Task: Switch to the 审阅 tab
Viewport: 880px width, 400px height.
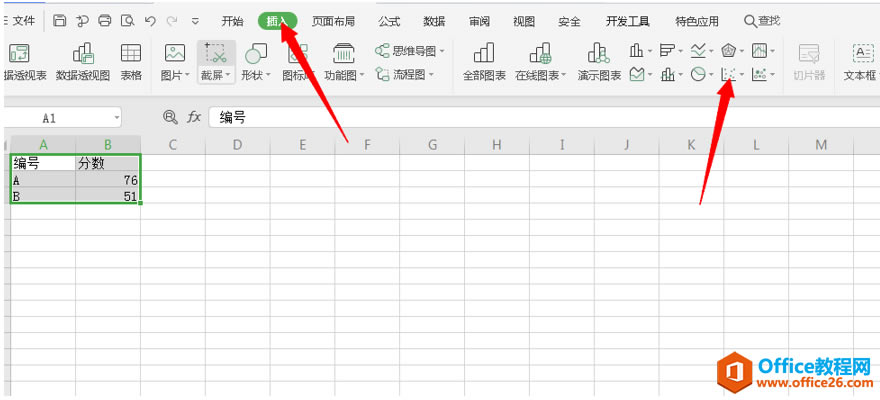Action: [x=479, y=21]
